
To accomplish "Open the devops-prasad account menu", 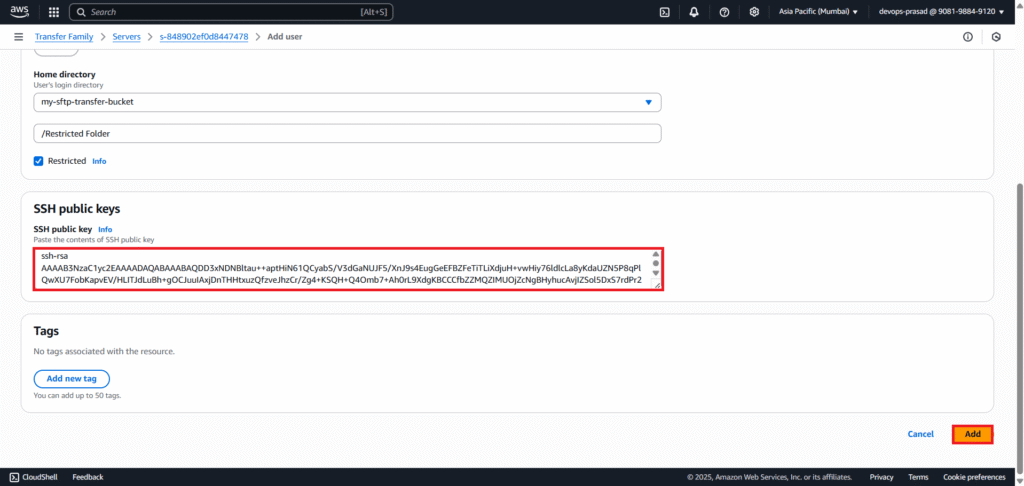I will click(942, 12).
